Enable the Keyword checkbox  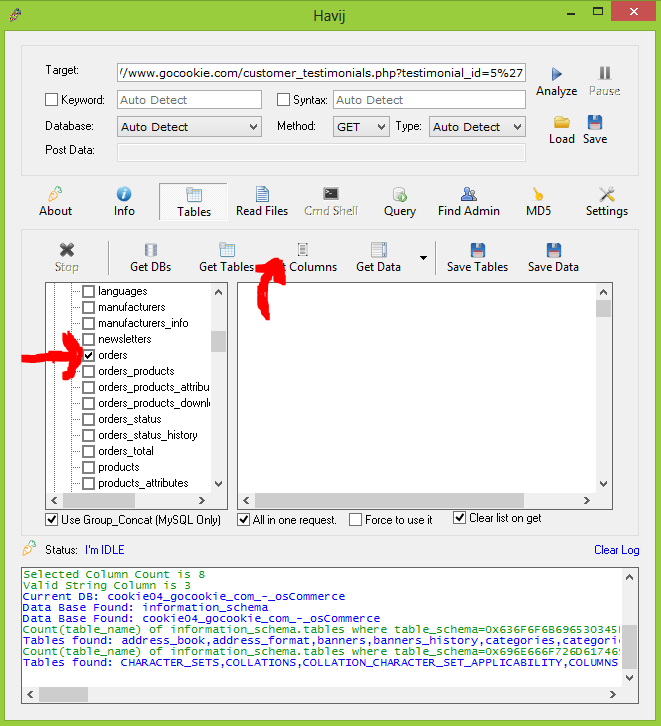point(51,100)
